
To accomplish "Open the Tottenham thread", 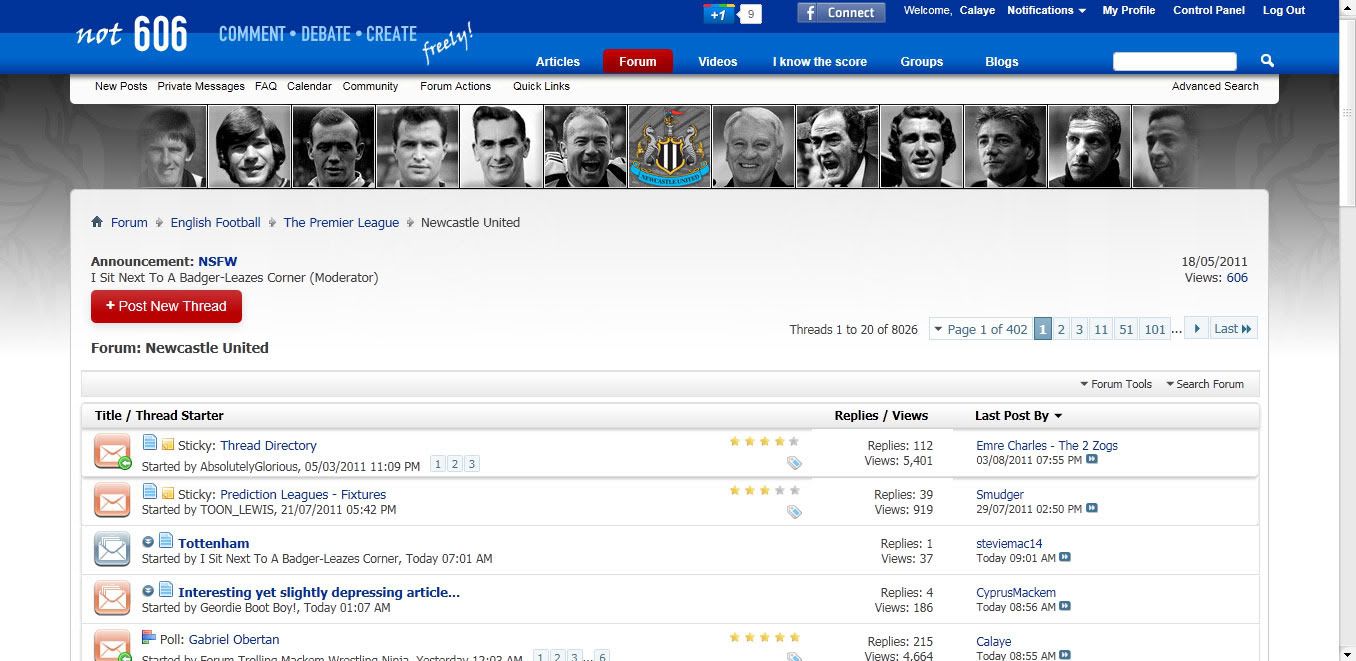I will click(214, 543).
